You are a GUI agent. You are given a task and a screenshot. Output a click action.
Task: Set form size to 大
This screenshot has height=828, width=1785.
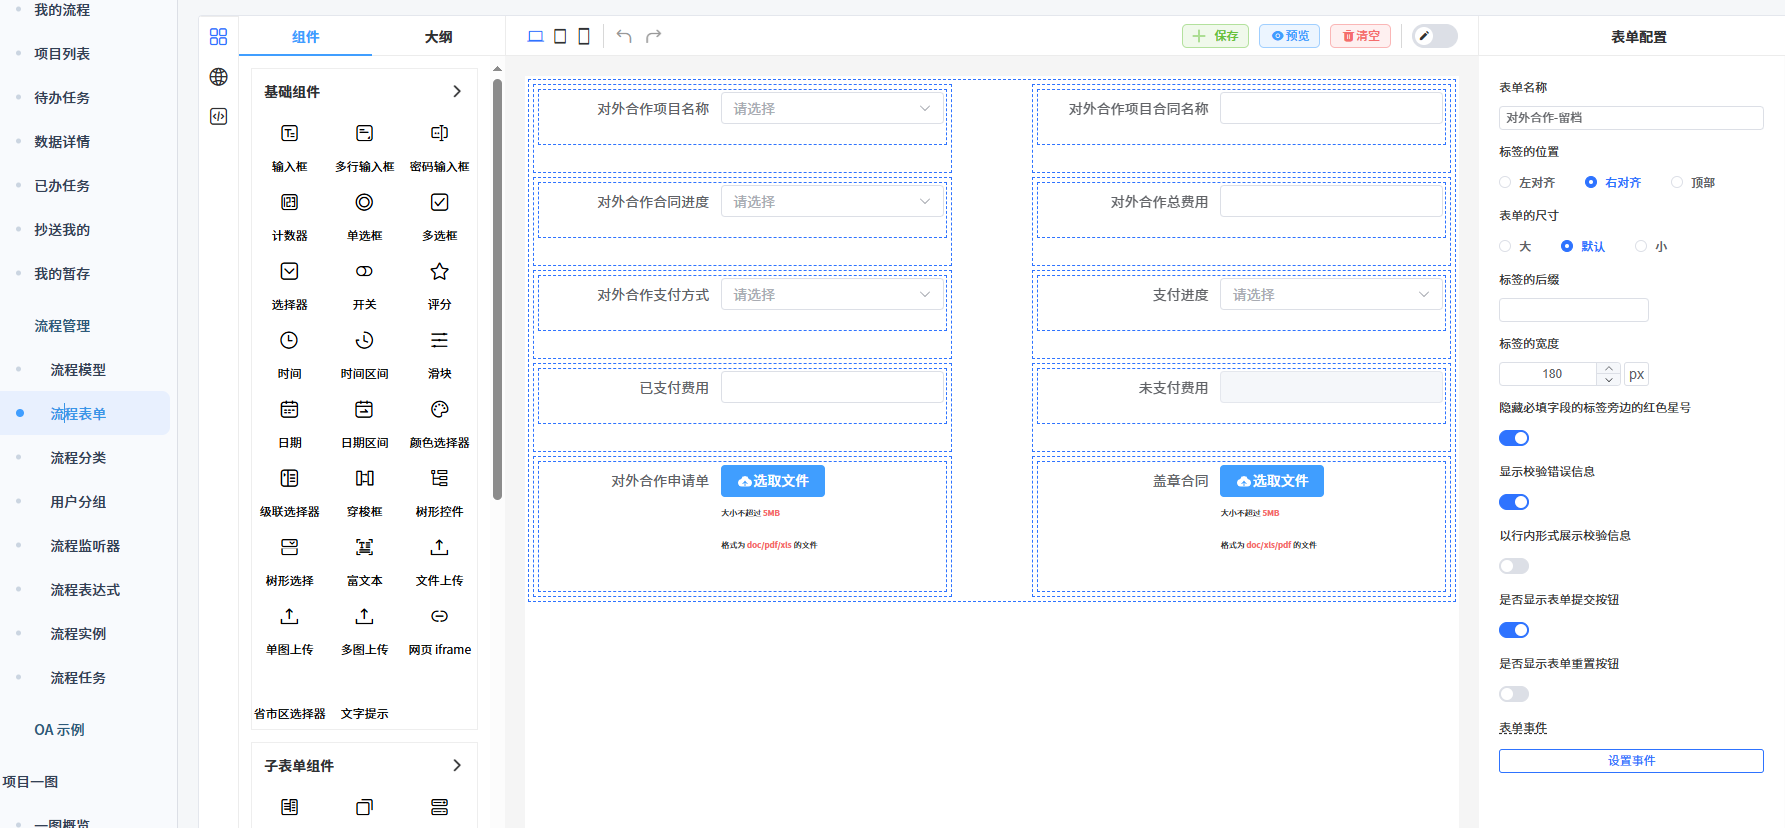(x=1515, y=246)
